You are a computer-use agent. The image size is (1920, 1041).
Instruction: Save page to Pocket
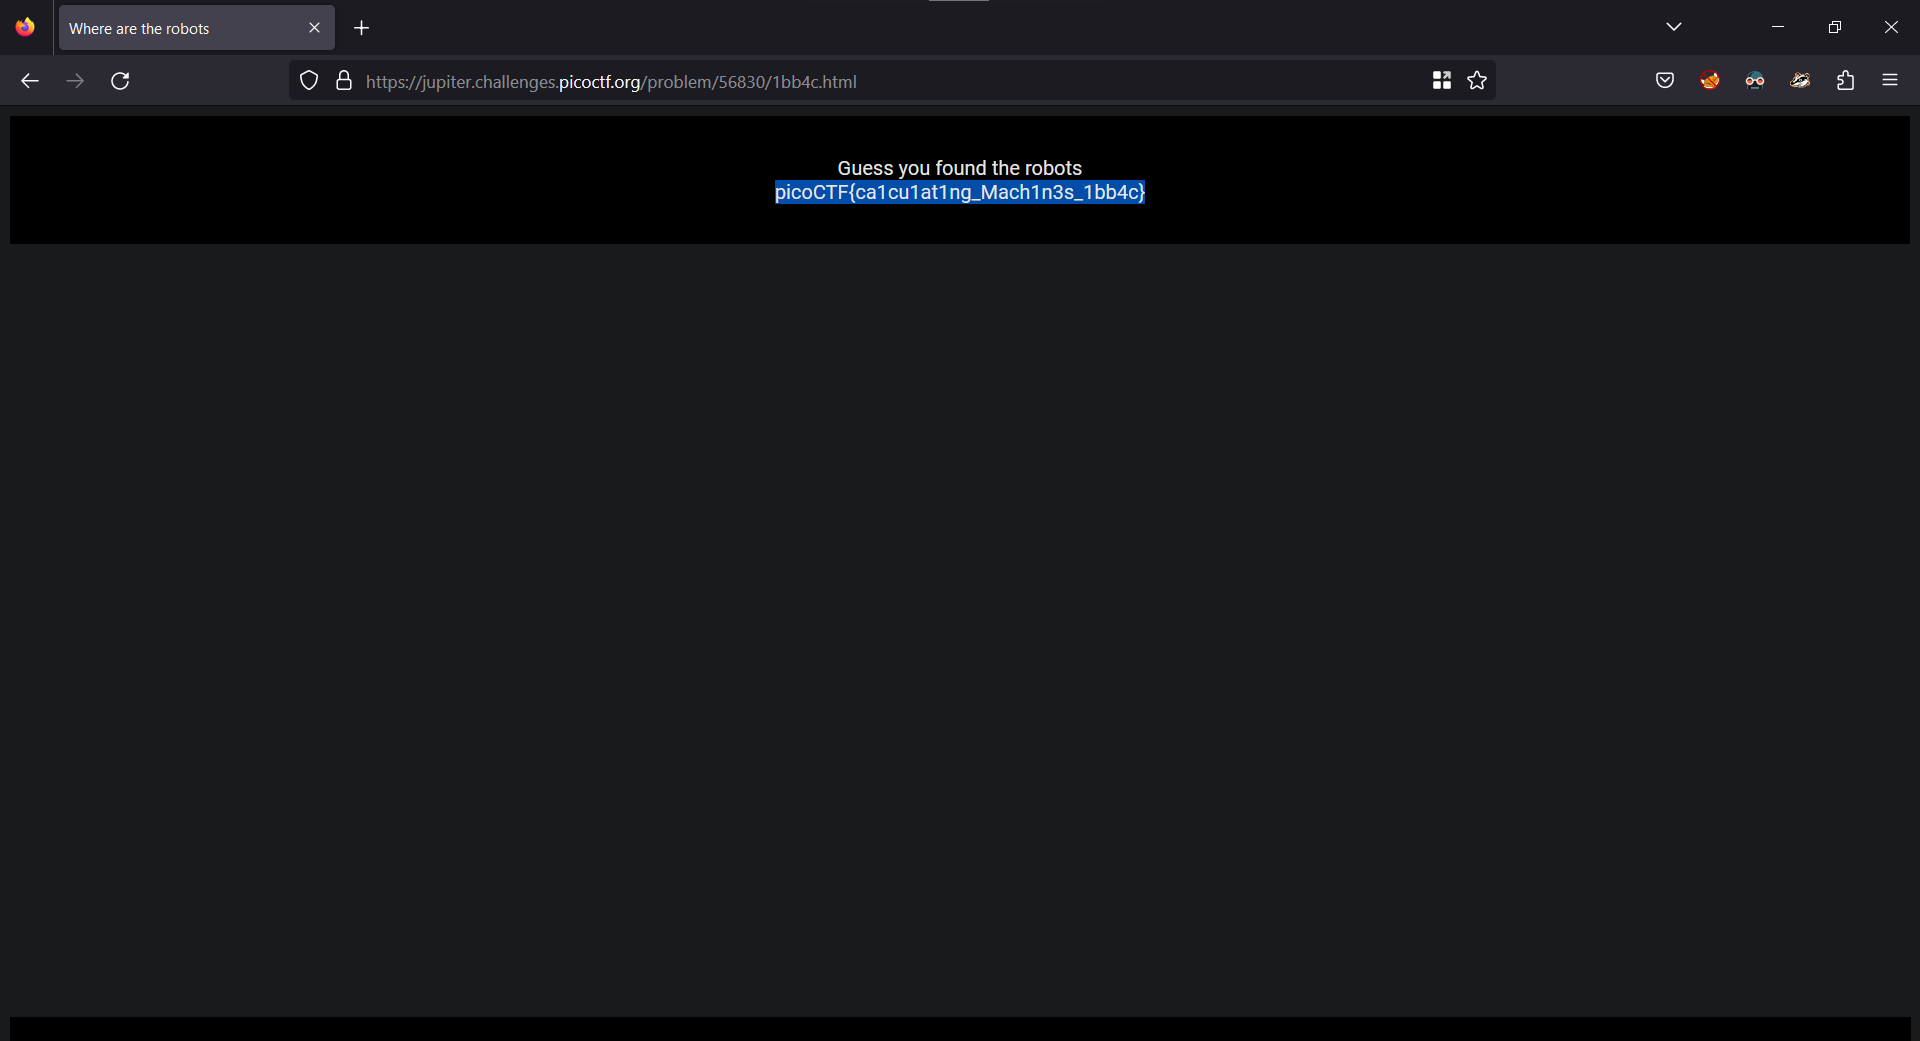pos(1665,81)
